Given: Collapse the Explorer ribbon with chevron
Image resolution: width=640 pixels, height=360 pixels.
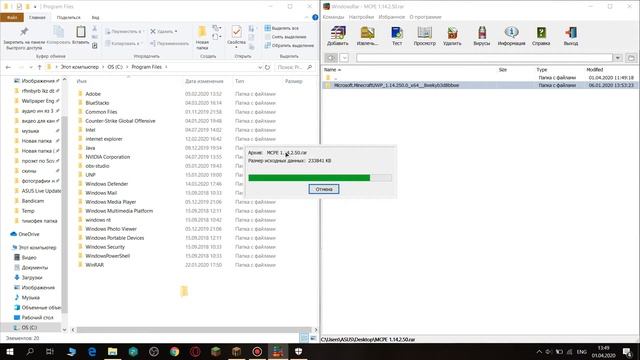Looking at the screenshot, I should (307, 18).
